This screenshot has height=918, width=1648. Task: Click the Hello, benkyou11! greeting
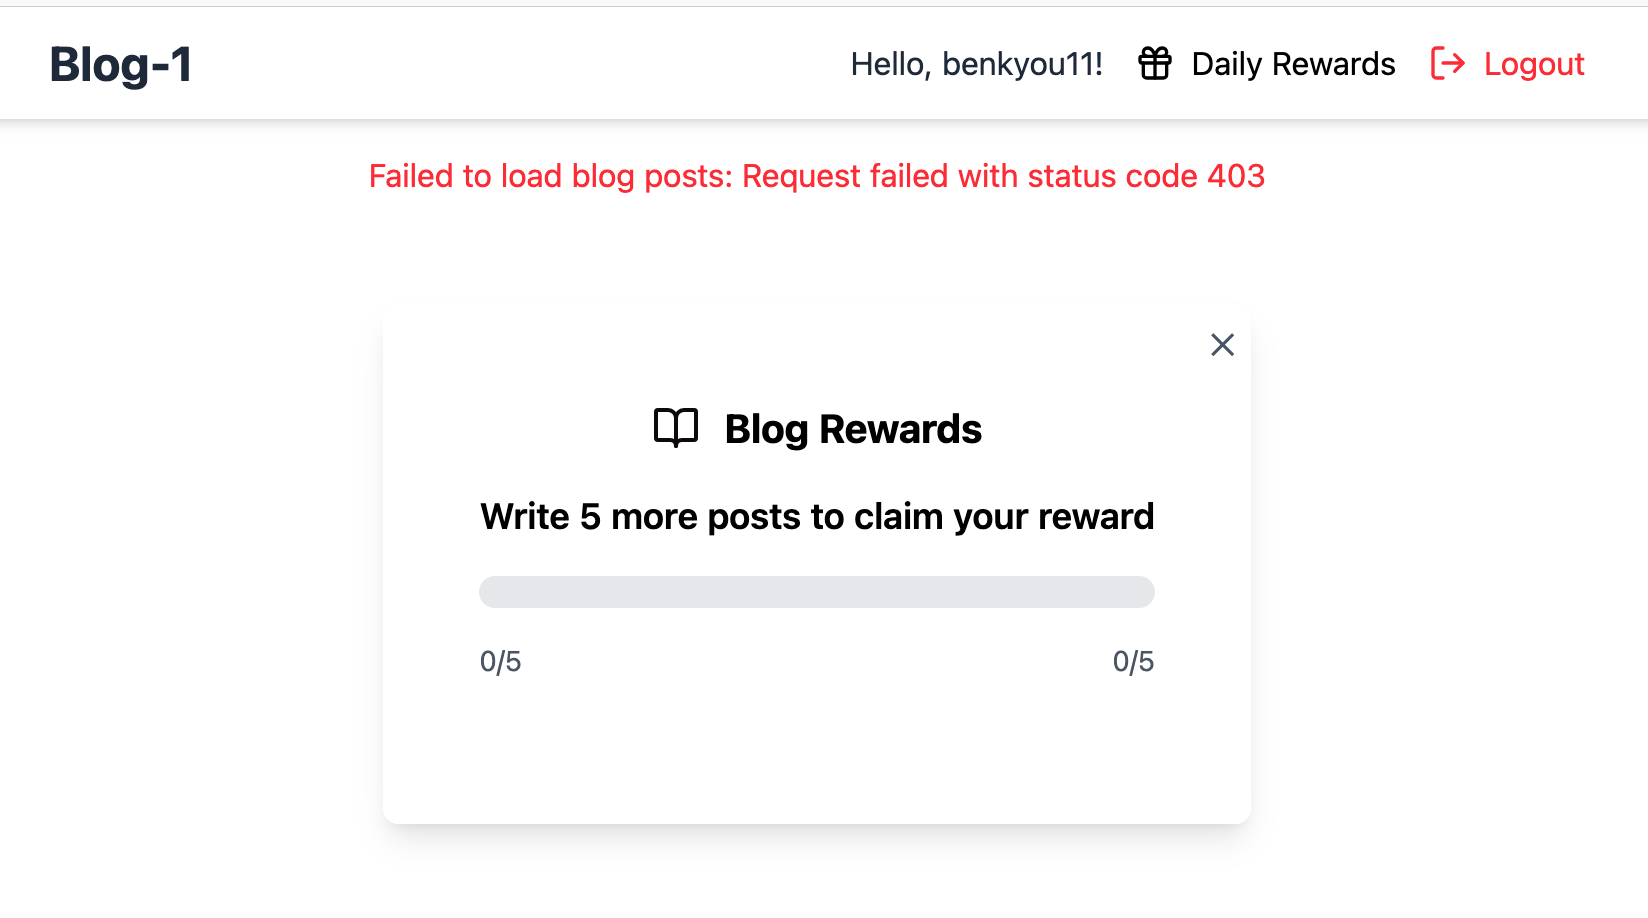(x=977, y=64)
